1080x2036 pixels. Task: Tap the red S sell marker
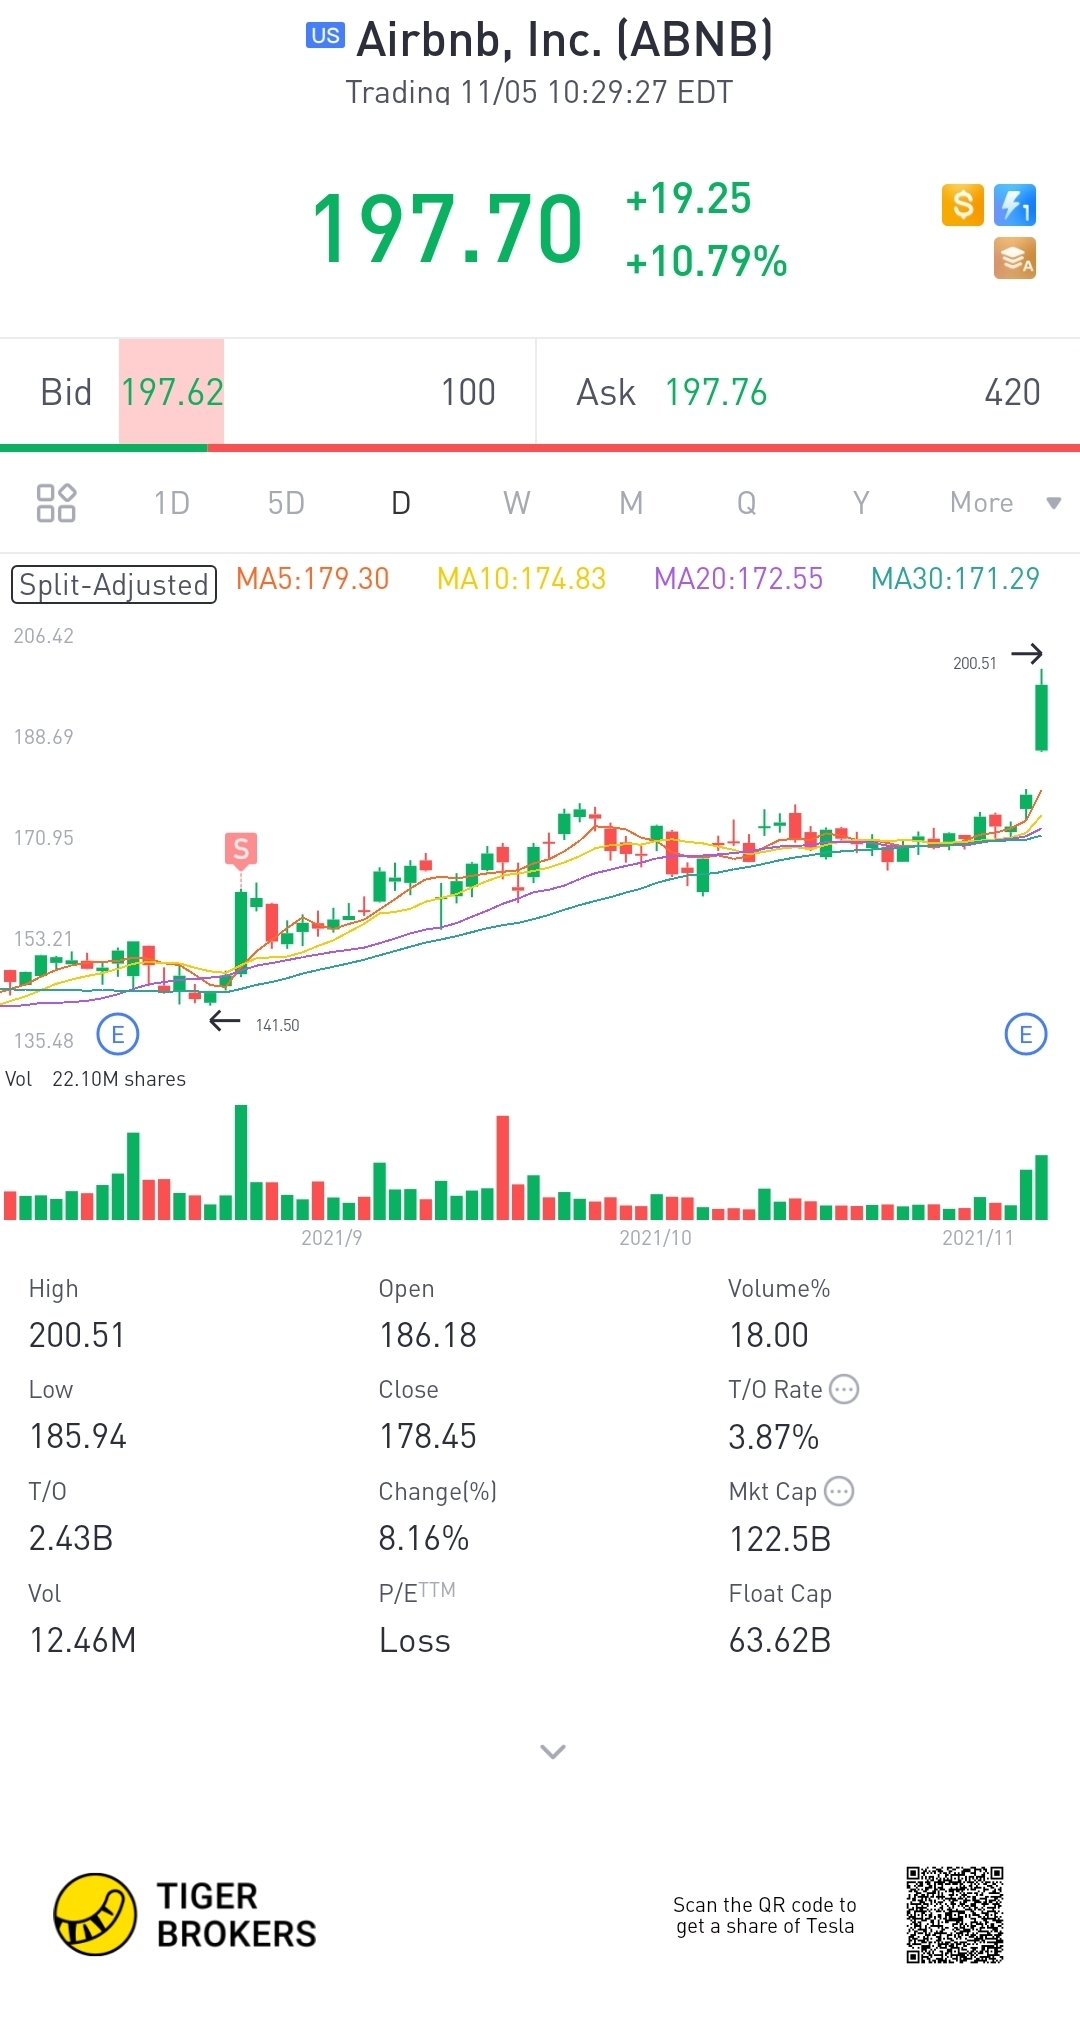click(241, 850)
